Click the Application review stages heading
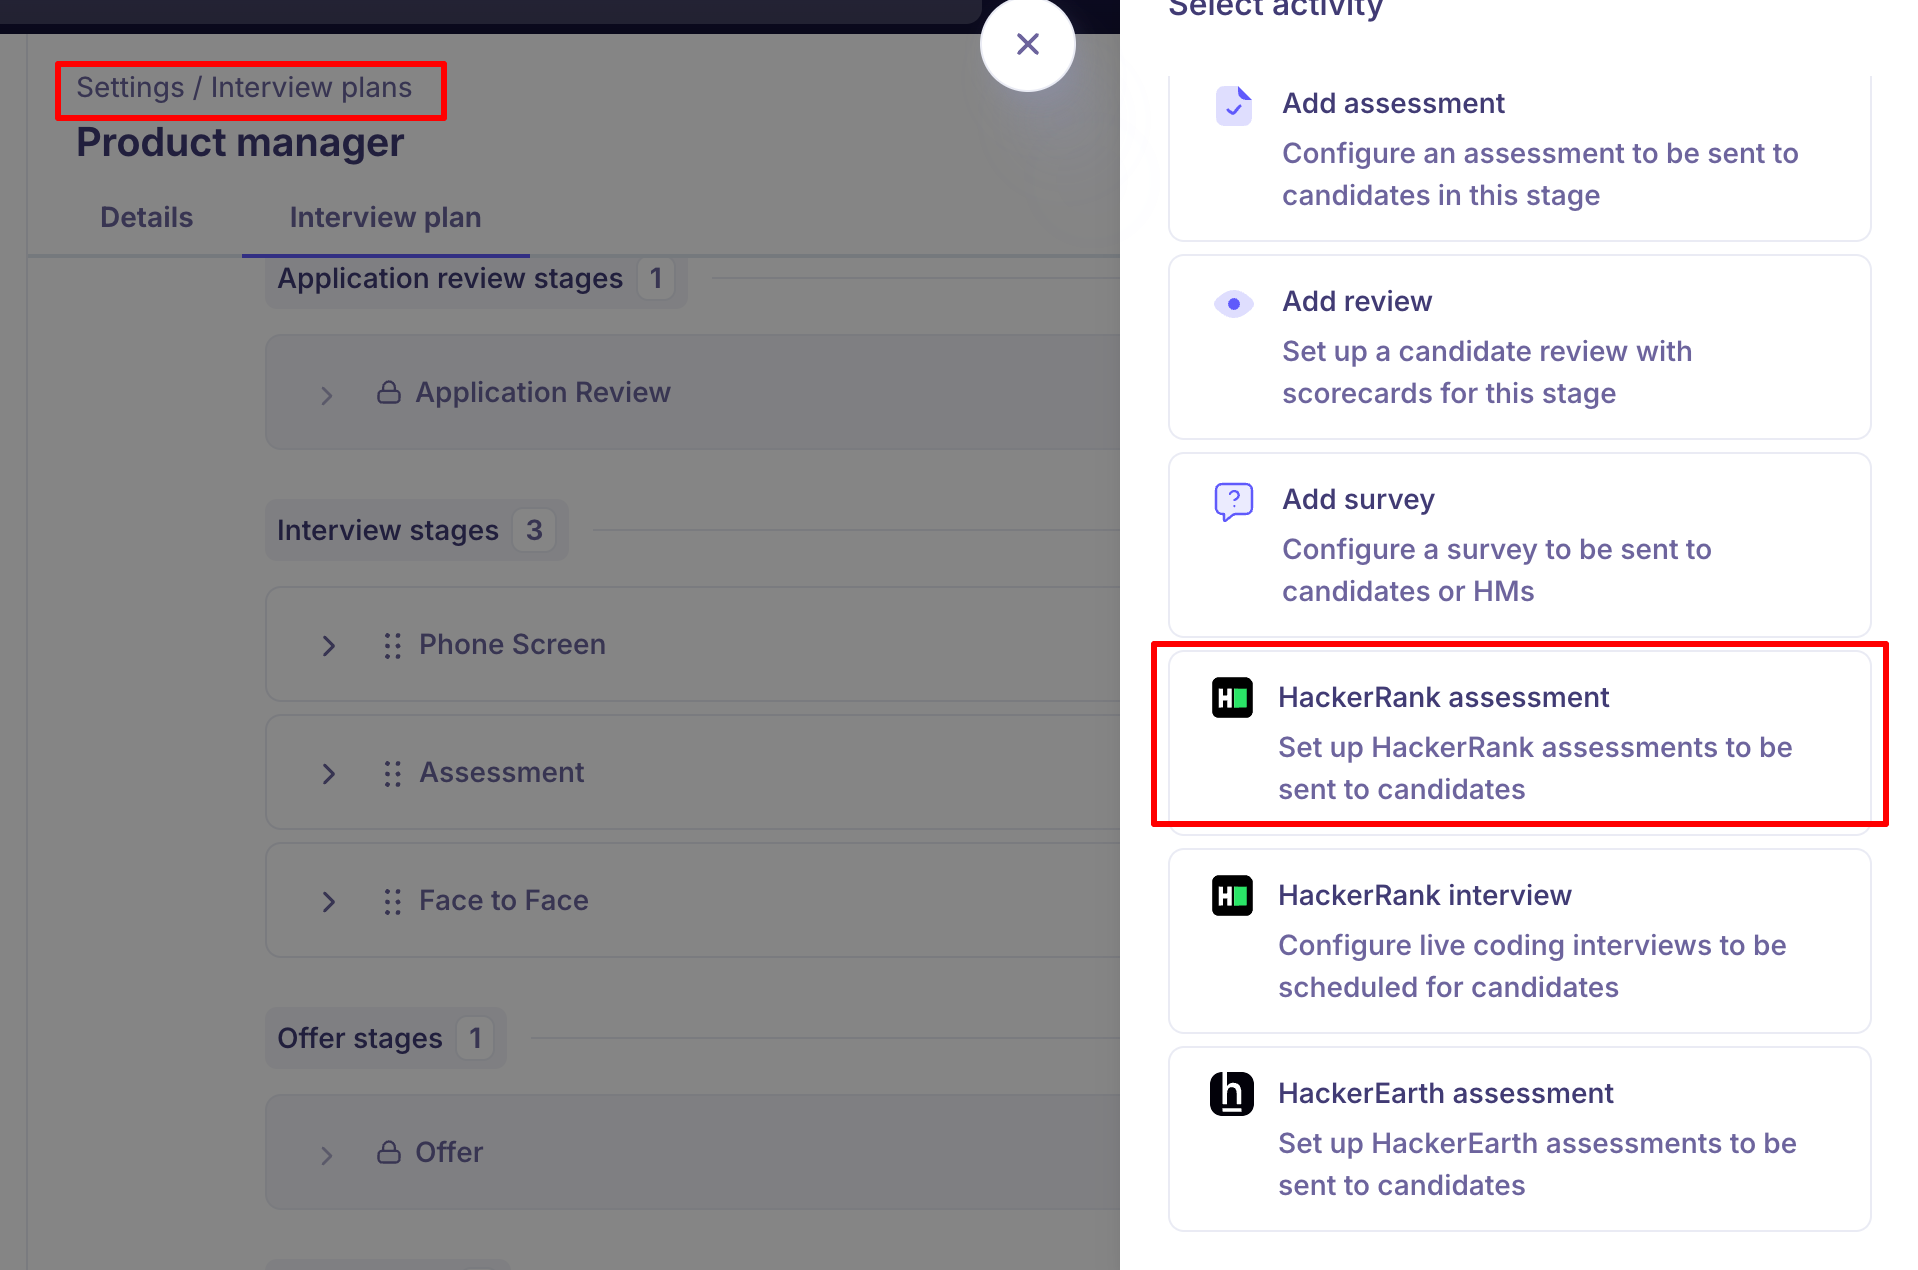Viewport: 1918px width, 1270px height. click(450, 279)
